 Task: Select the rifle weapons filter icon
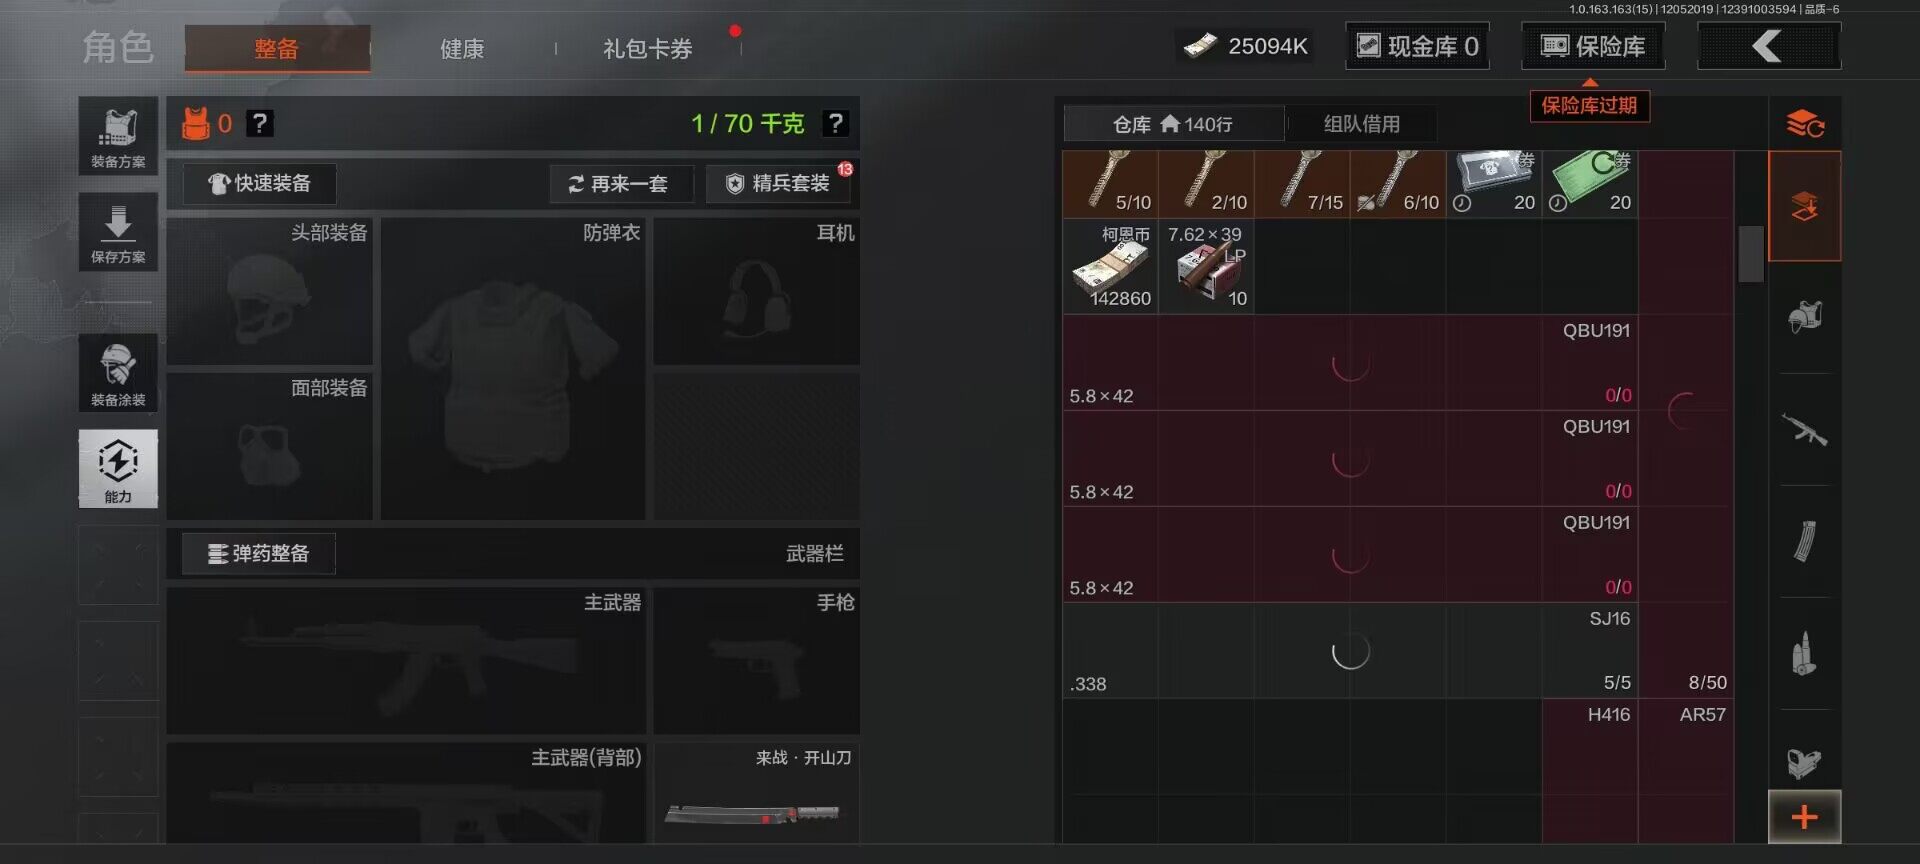click(1804, 431)
